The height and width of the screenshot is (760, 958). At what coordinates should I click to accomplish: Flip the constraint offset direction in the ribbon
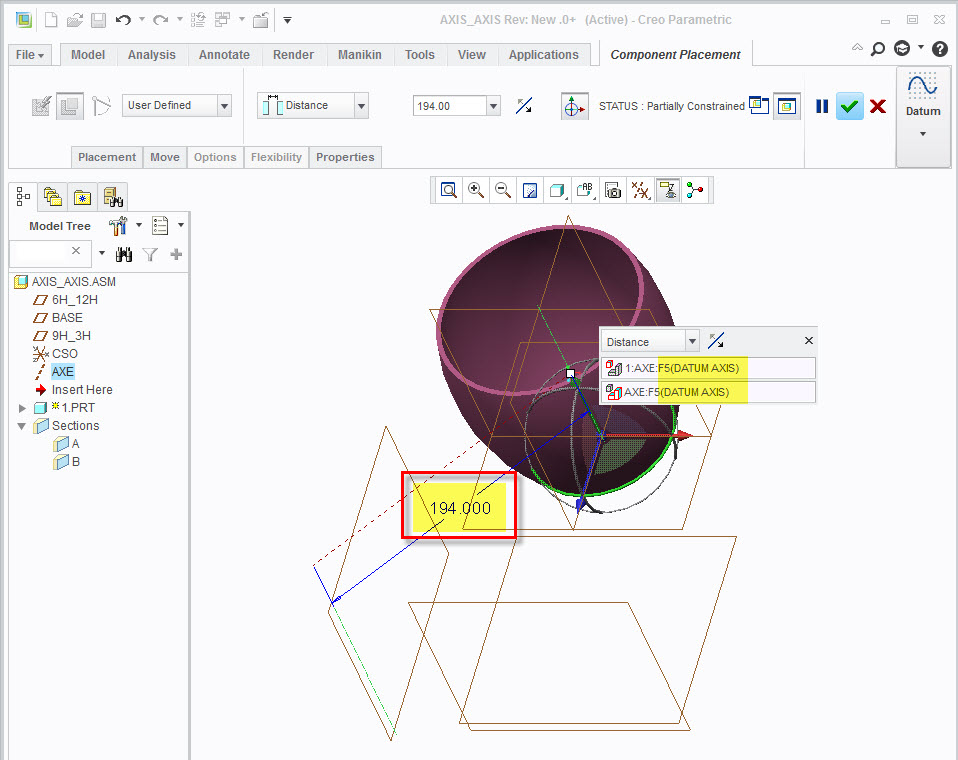[524, 106]
